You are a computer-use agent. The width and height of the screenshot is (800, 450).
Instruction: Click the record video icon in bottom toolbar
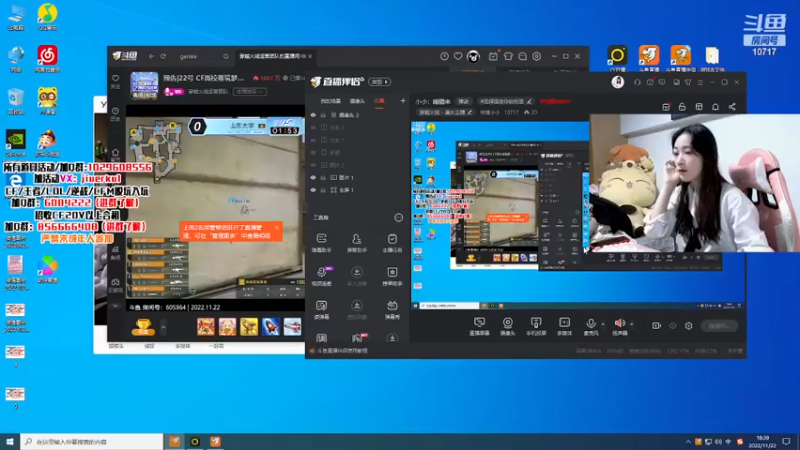(656, 326)
